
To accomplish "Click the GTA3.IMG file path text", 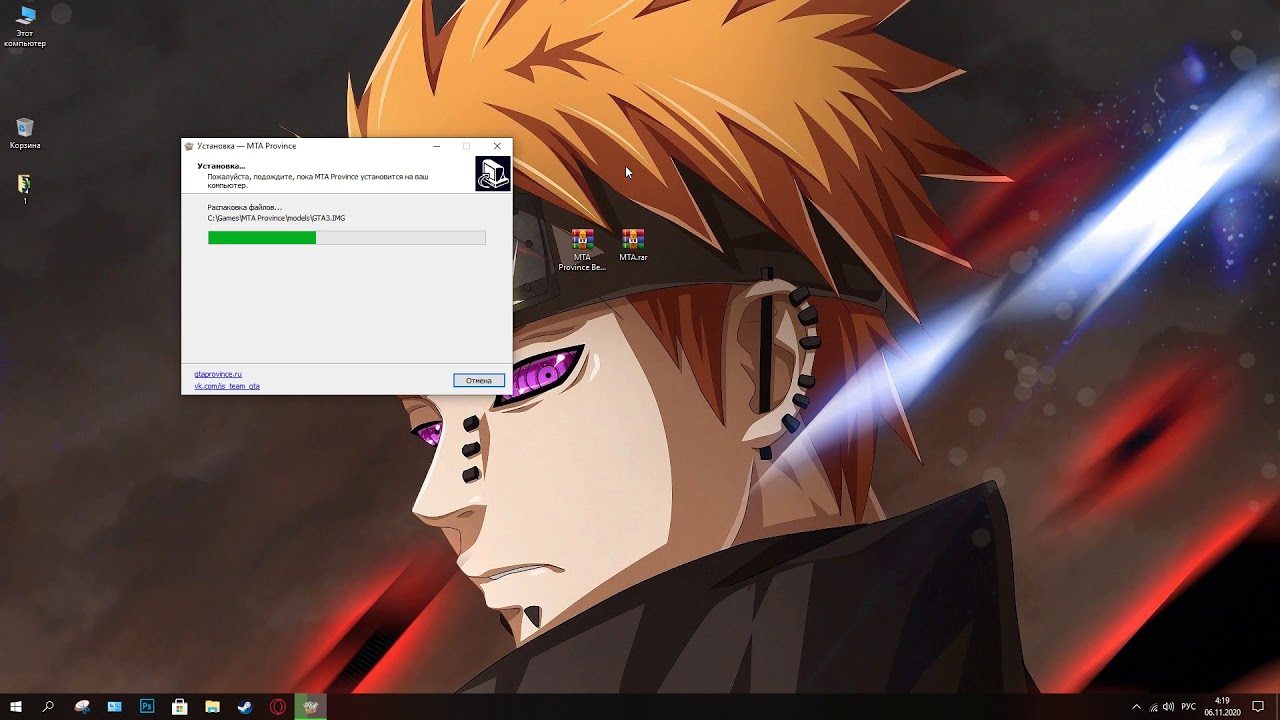I will click(276, 218).
